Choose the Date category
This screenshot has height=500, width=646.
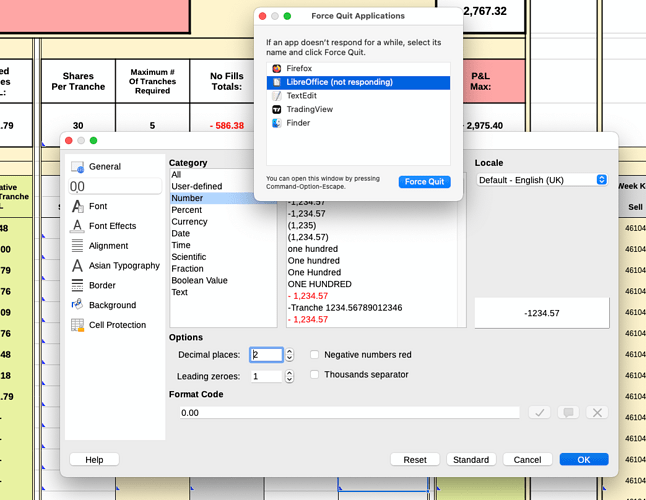tap(180, 233)
